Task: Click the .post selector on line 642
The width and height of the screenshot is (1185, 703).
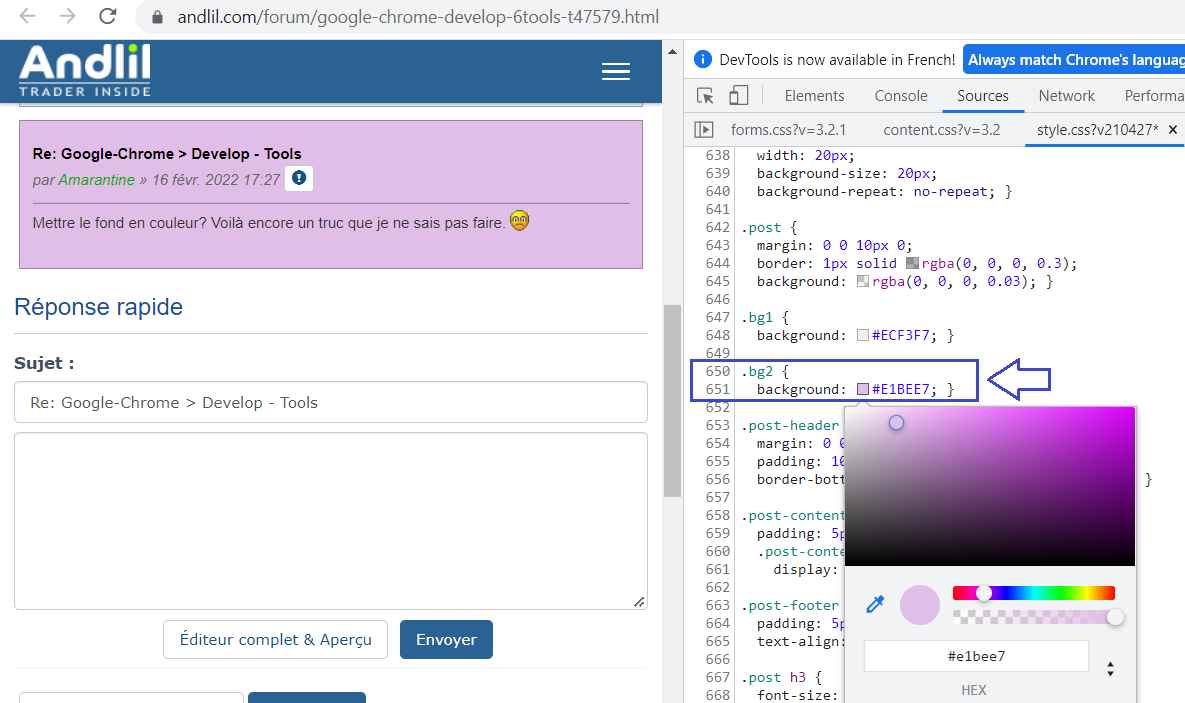Action: click(761, 228)
